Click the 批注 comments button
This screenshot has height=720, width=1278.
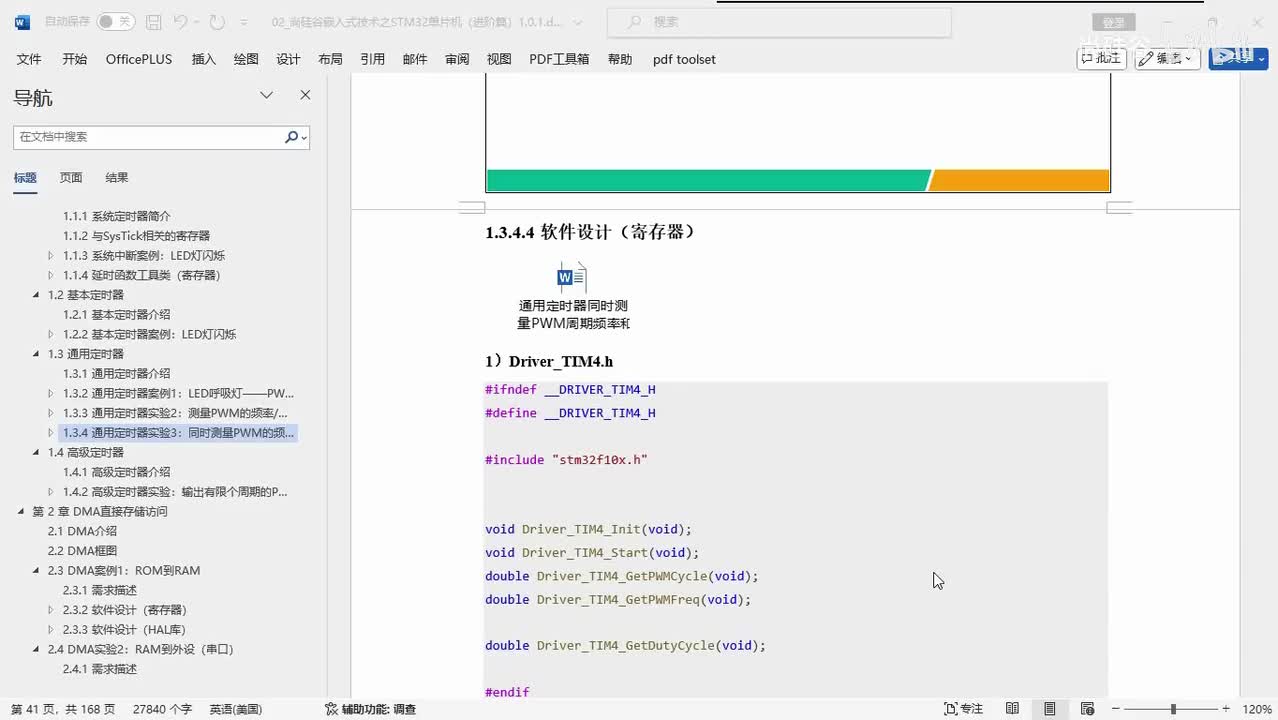(1101, 59)
